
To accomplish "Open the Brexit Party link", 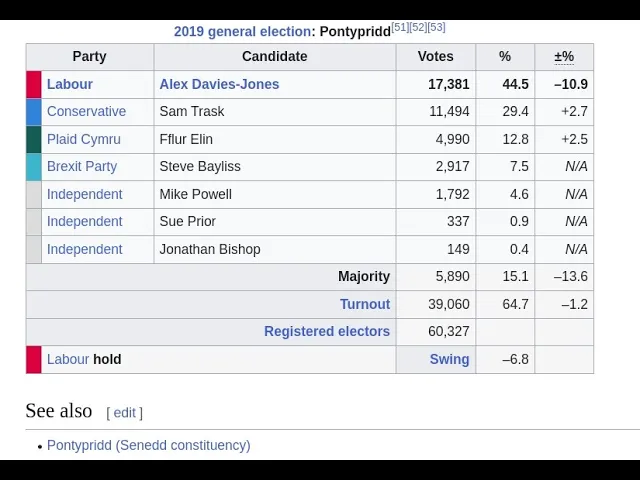I will click(x=82, y=167).
